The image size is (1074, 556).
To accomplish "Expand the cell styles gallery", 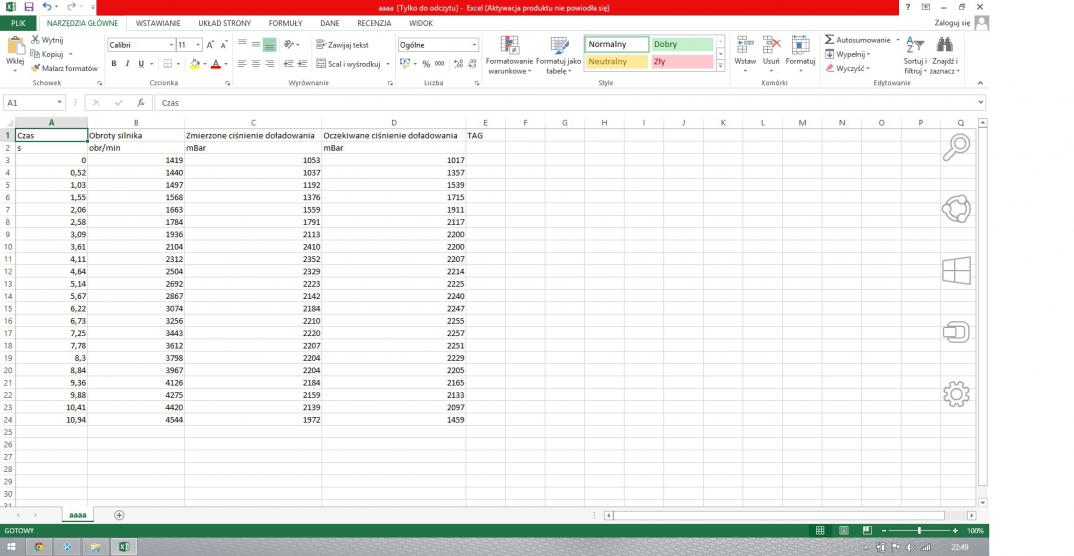I will [720, 65].
